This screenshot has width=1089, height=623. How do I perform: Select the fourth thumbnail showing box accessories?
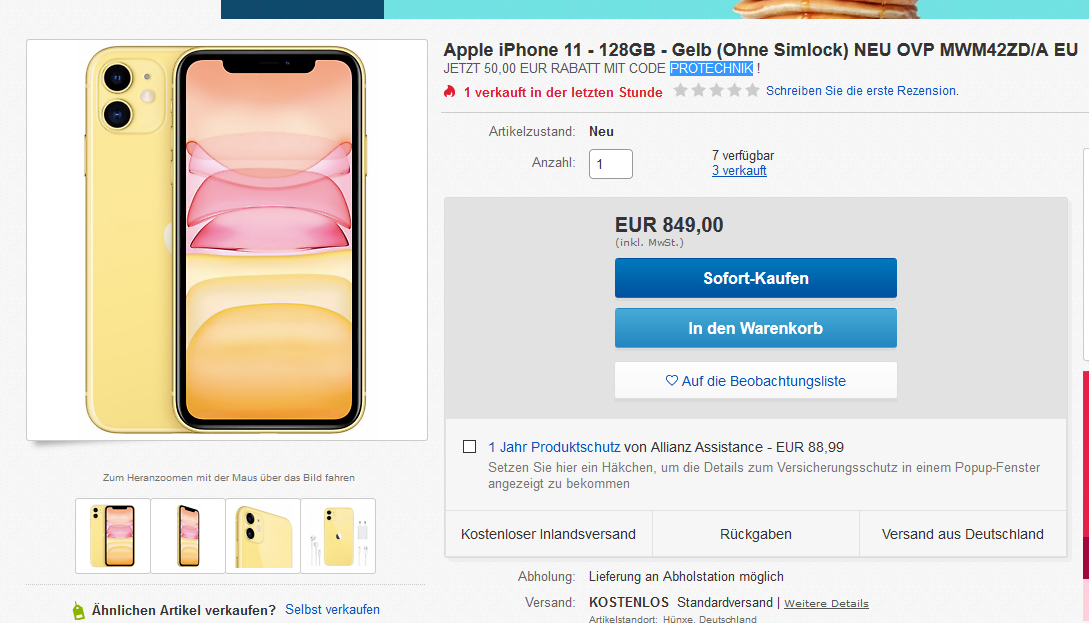coord(338,536)
